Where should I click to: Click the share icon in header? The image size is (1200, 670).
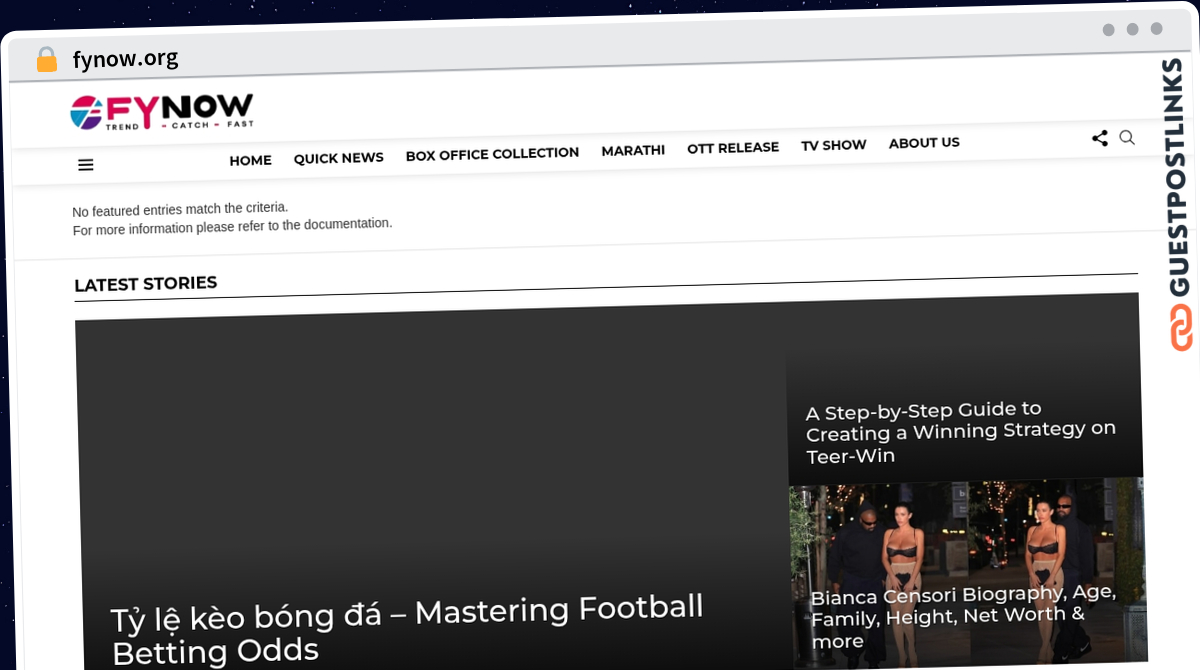1100,139
